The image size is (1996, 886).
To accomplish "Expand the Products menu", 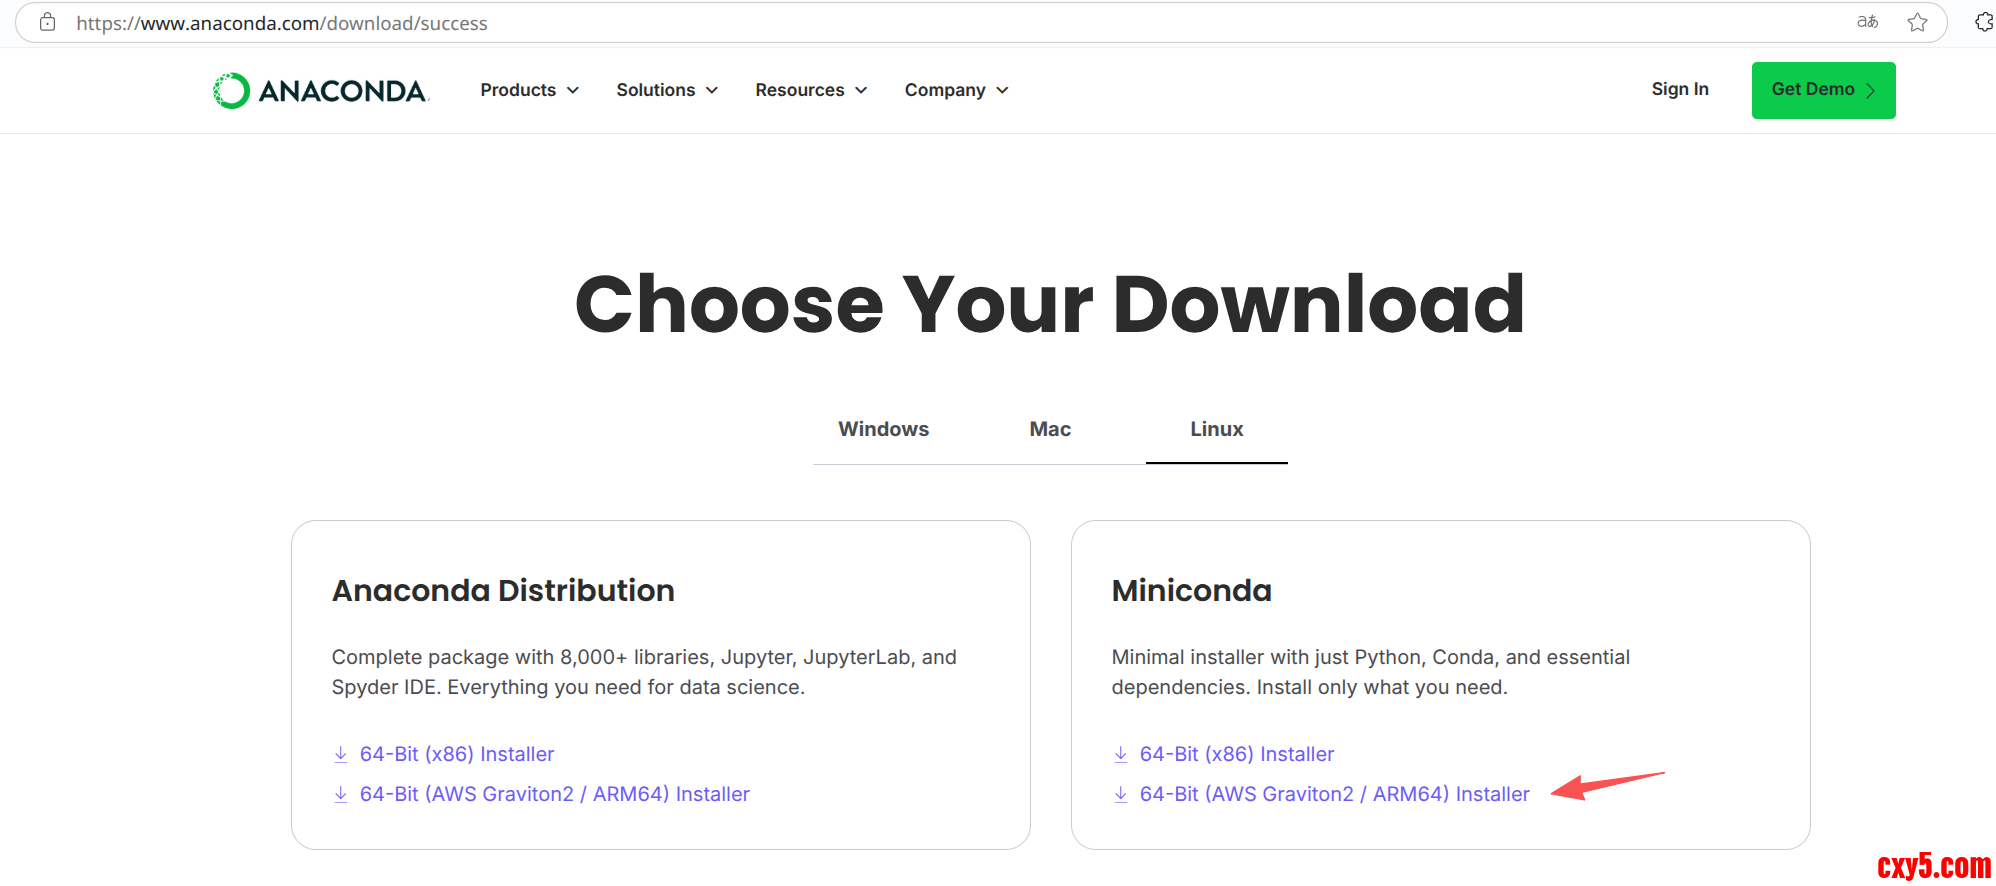I will 530,90.
